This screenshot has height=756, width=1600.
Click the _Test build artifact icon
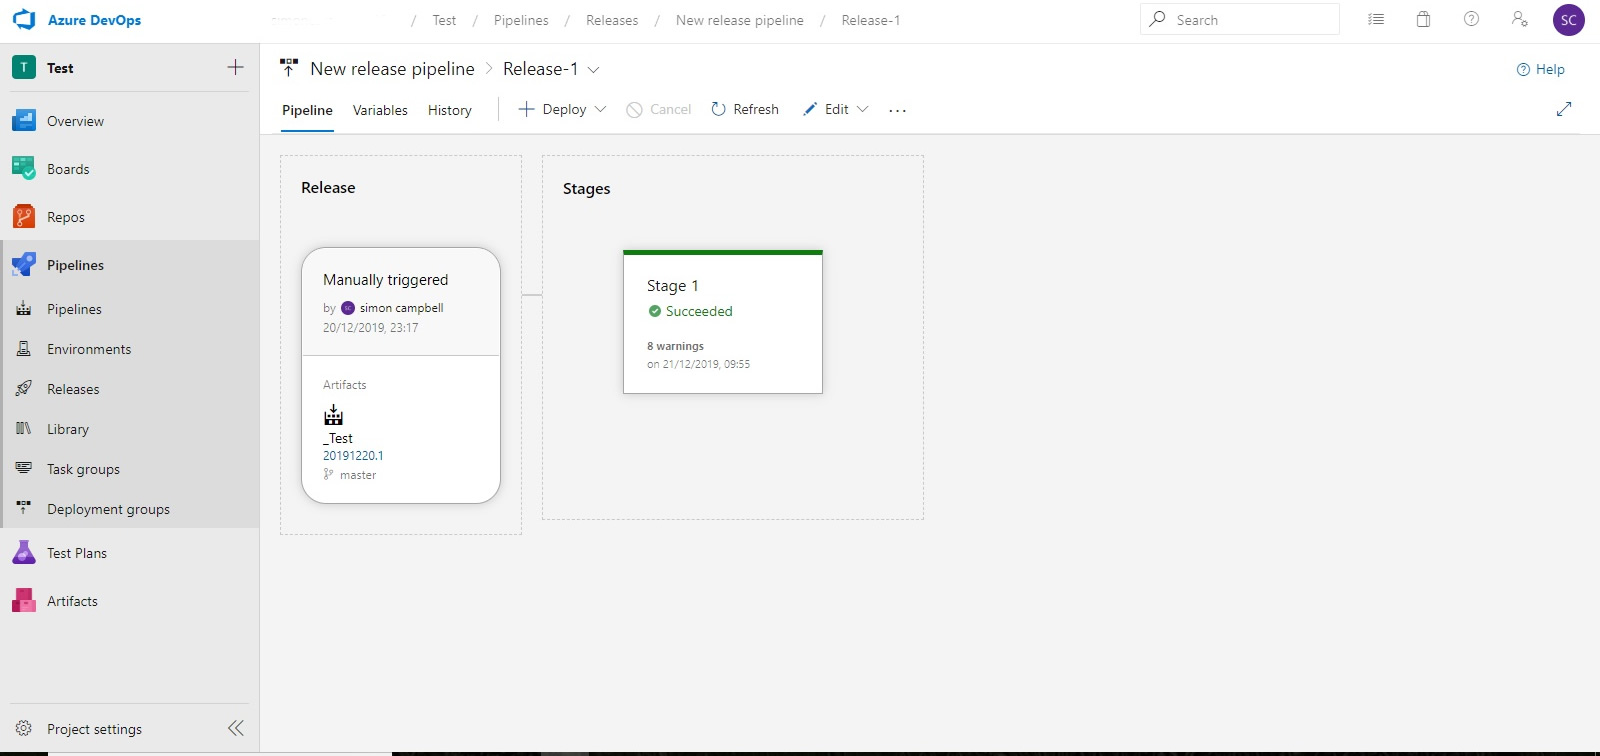[333, 415]
